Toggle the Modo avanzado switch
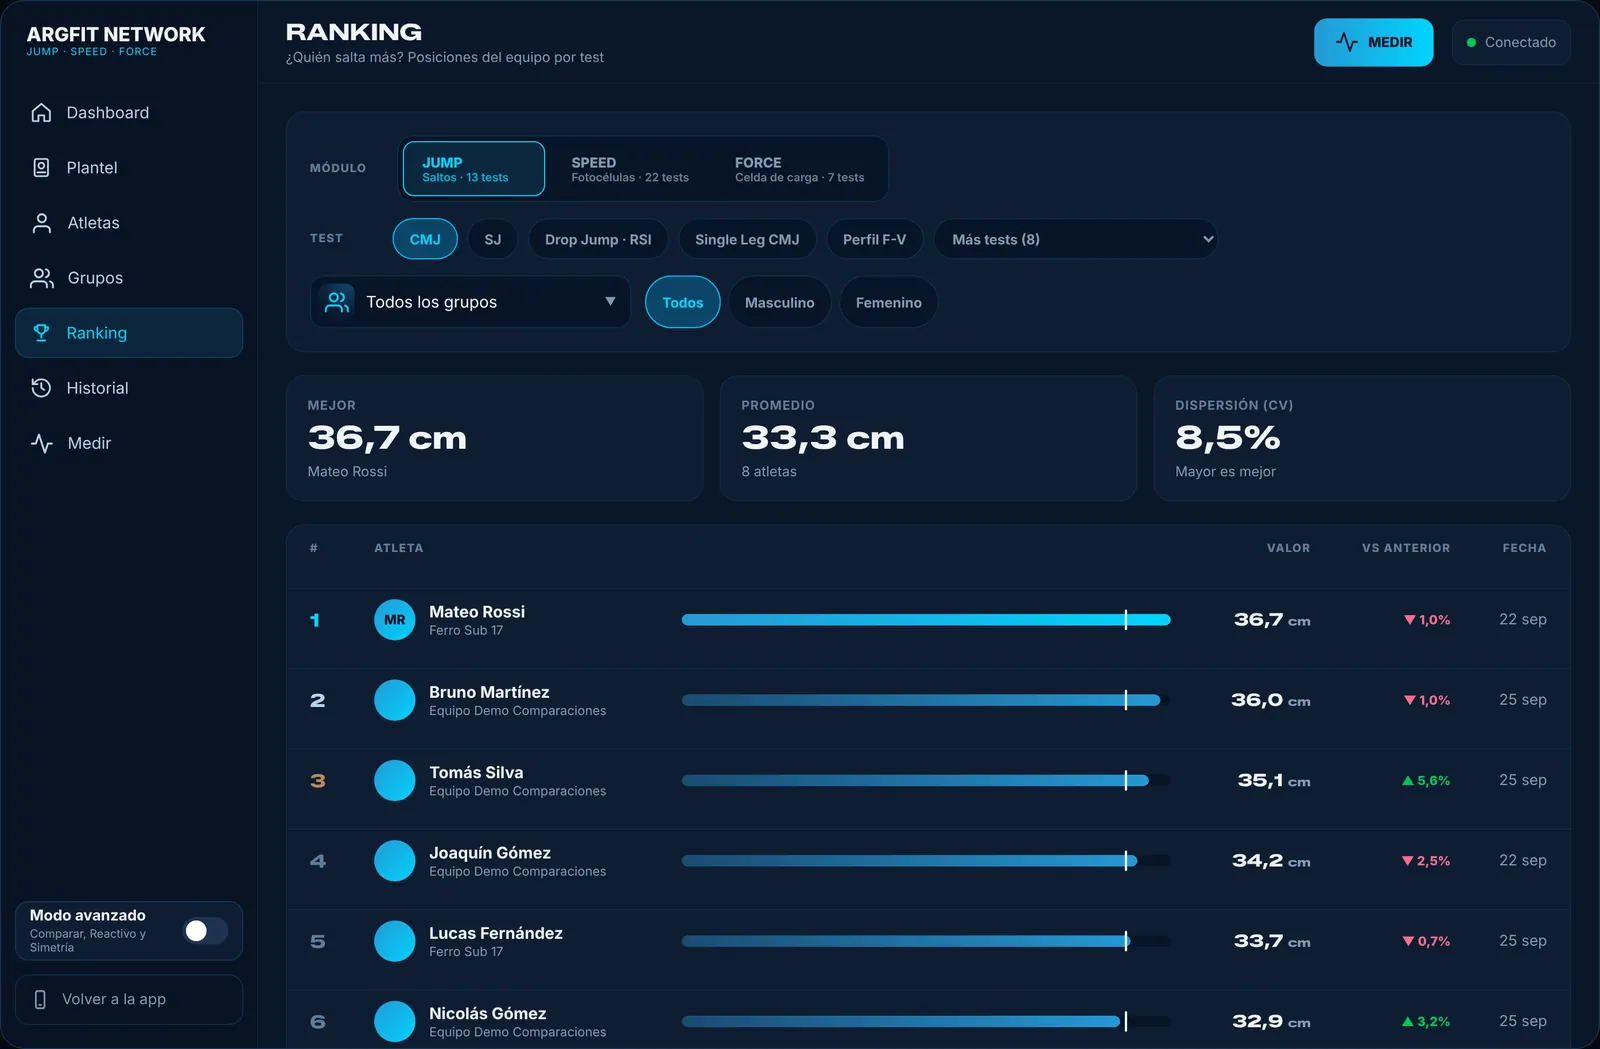Screen dimensions: 1600x1049 pos(206,931)
